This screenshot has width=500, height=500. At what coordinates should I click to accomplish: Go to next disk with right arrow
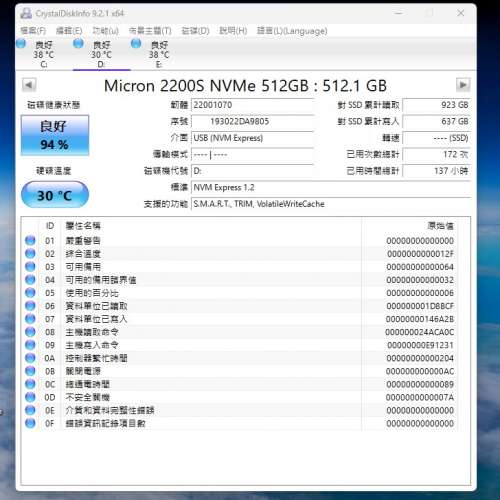tap(463, 85)
